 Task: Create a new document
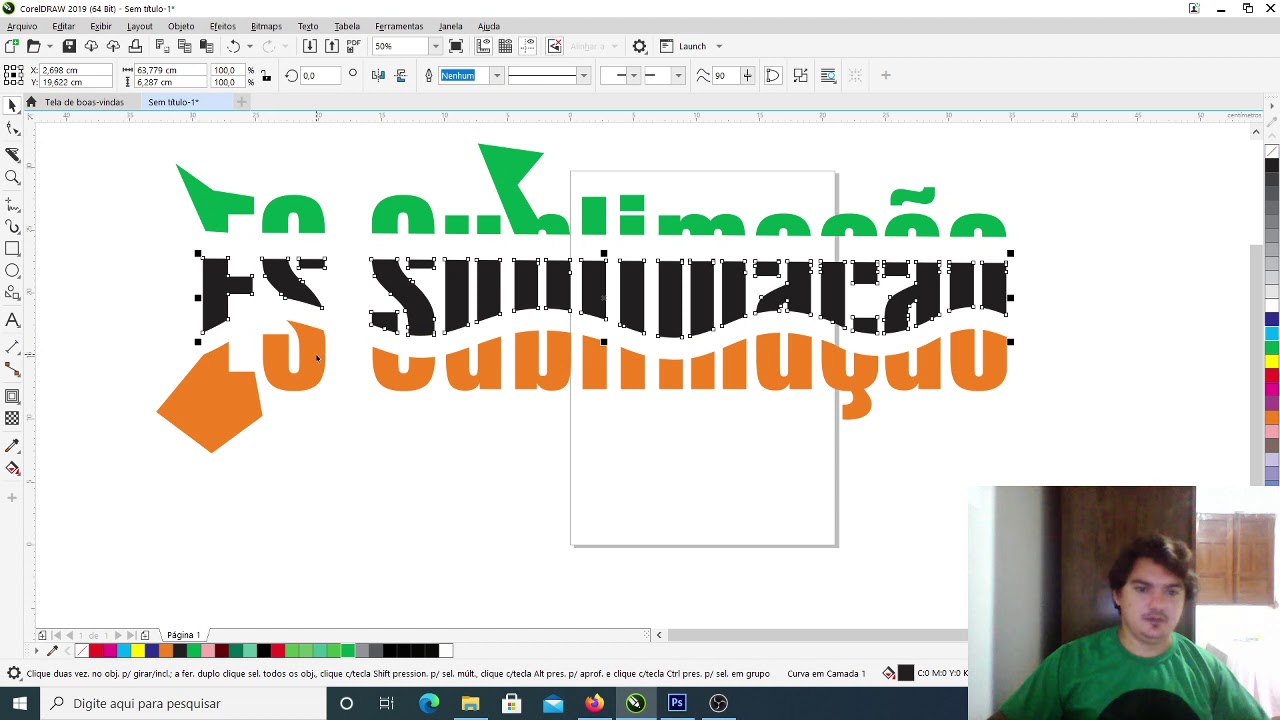(x=11, y=46)
